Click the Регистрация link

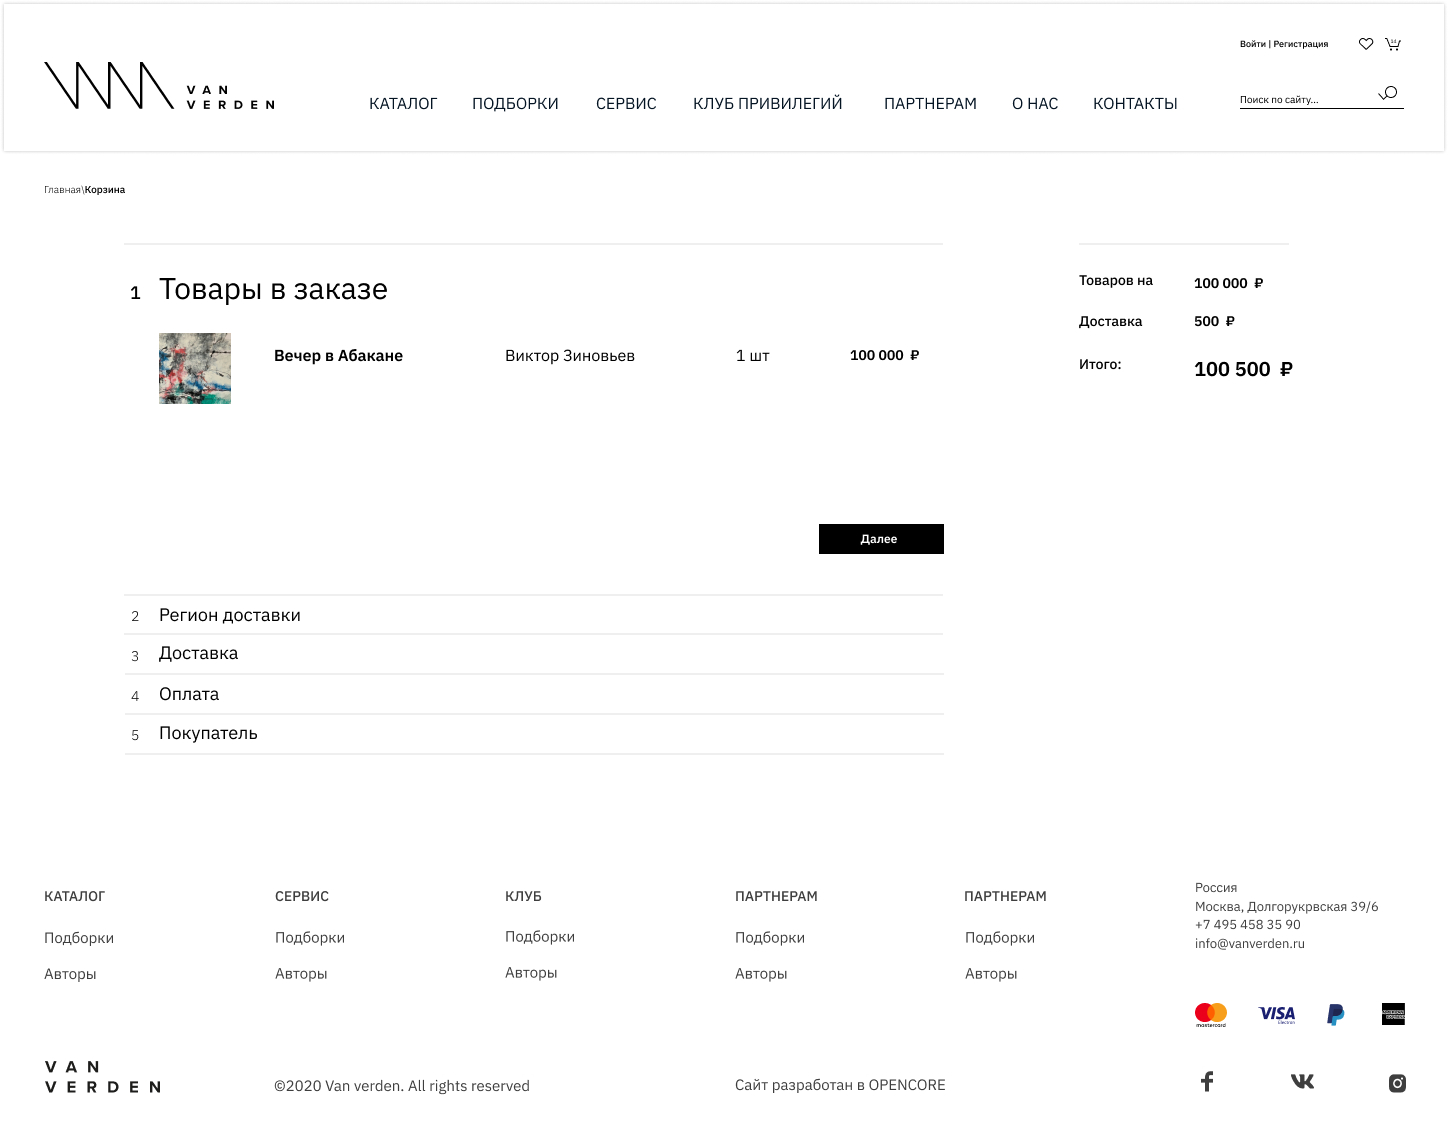[1300, 44]
